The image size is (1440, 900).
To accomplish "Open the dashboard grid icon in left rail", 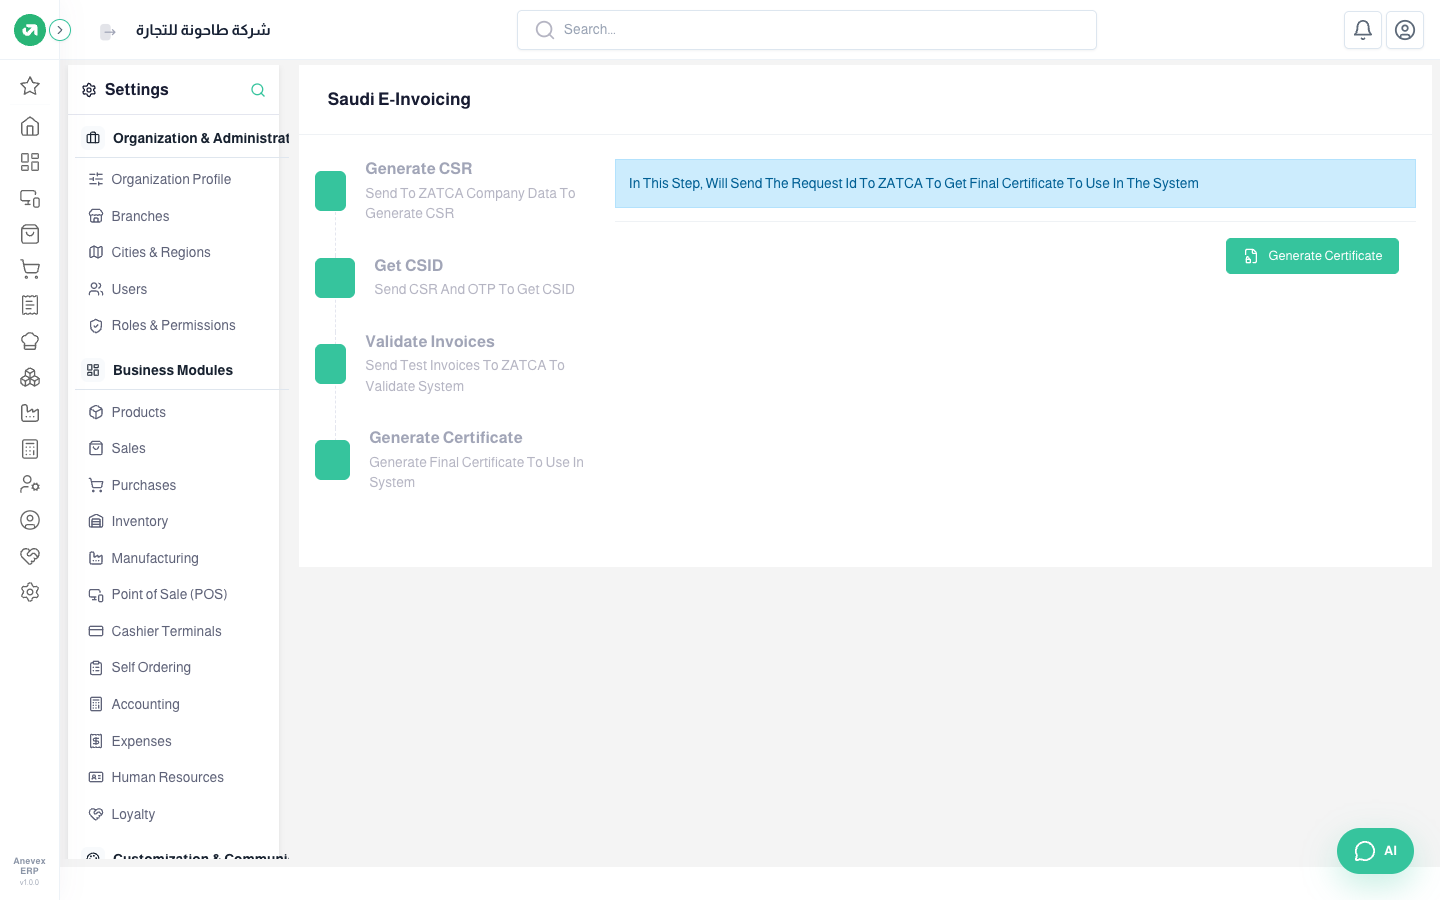I will pyautogui.click(x=30, y=162).
